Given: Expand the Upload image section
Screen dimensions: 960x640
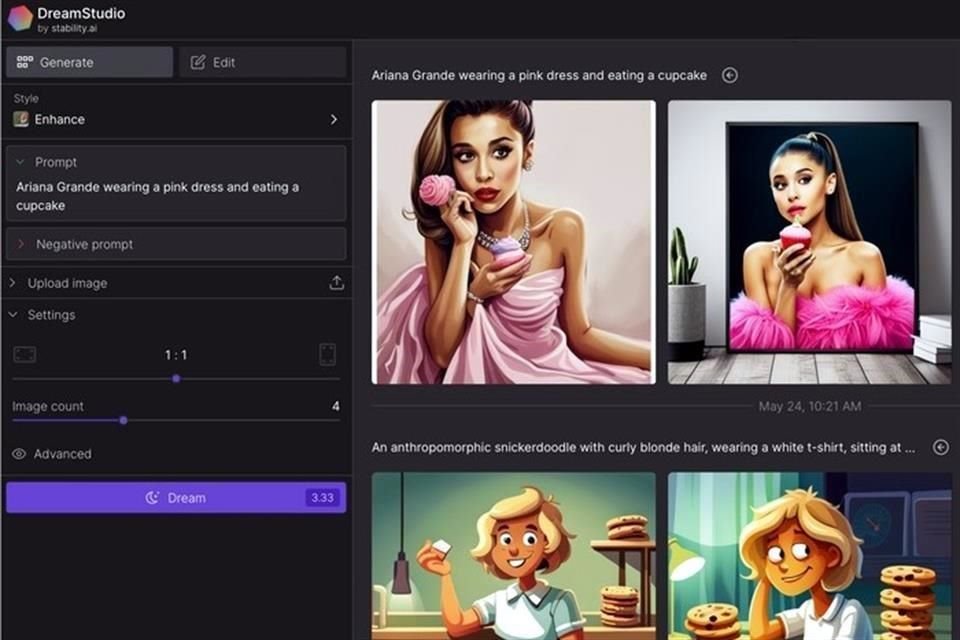Looking at the screenshot, I should click(x=14, y=283).
